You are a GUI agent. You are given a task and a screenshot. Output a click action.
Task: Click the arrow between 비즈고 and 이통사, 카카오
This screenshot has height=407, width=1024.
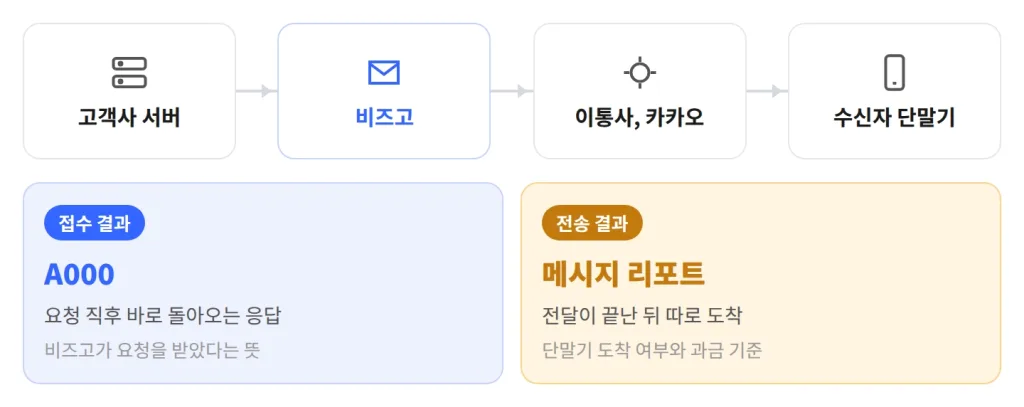click(x=511, y=91)
